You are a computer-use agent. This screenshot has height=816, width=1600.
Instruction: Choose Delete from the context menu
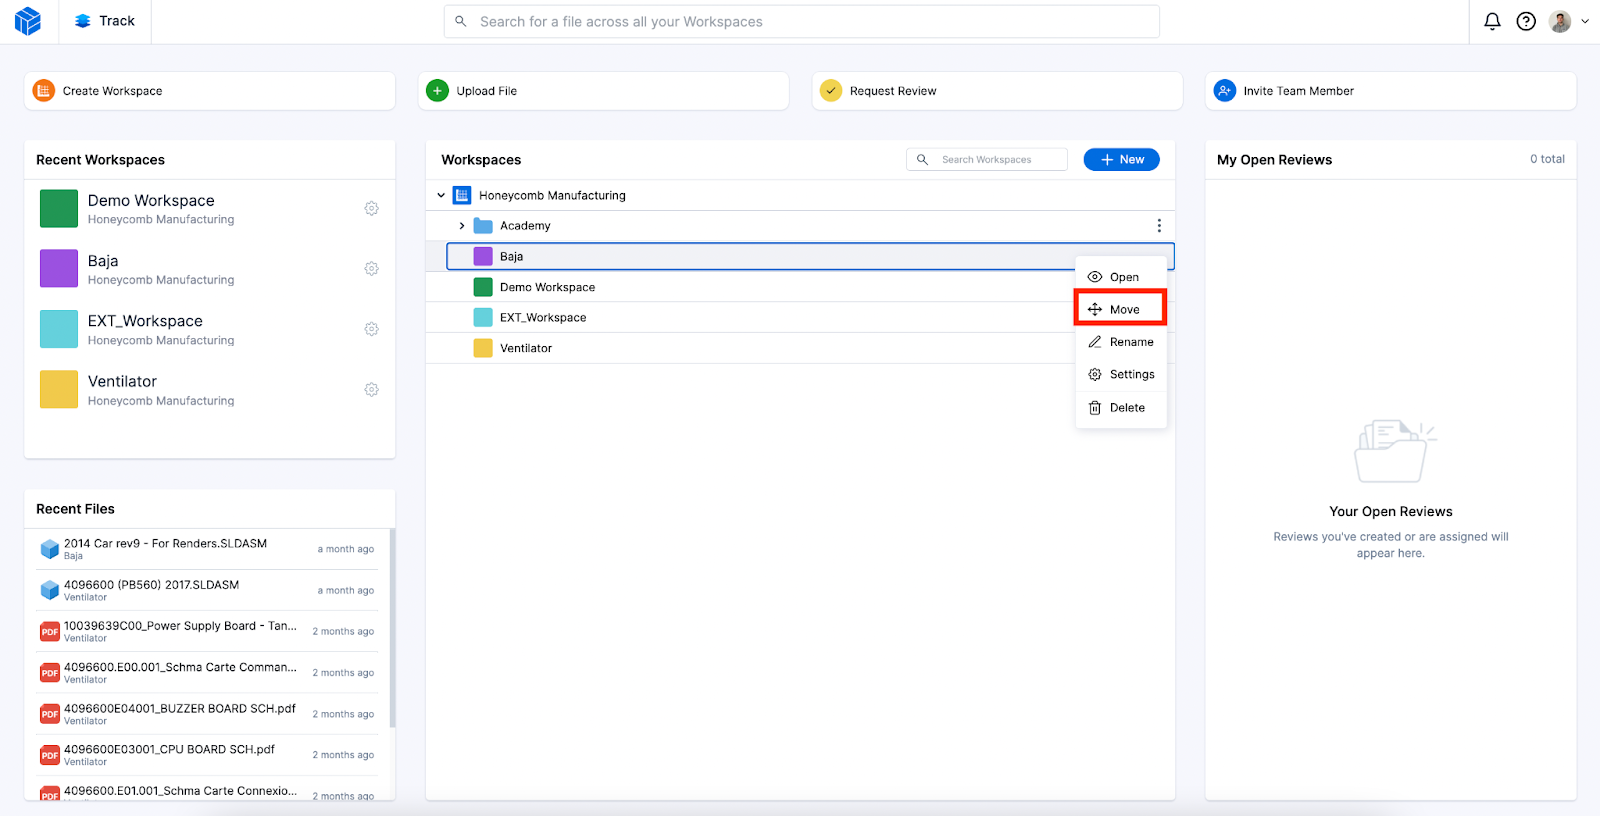click(1118, 408)
